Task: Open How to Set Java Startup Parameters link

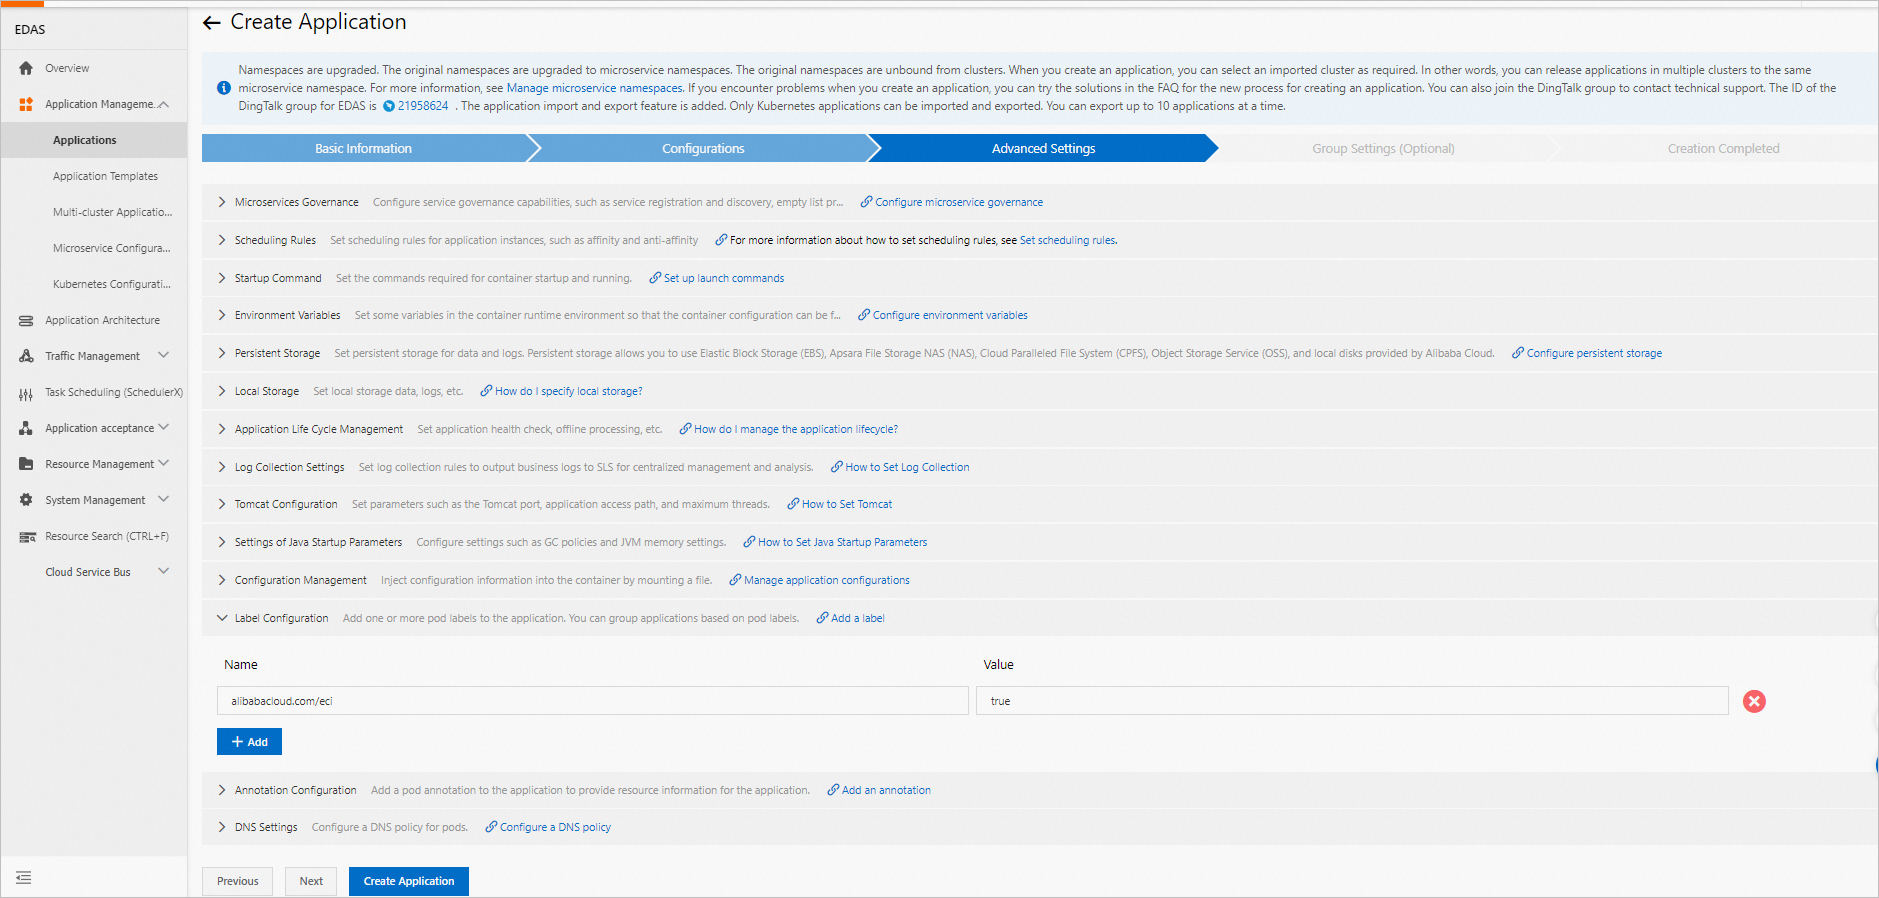Action: click(x=842, y=542)
